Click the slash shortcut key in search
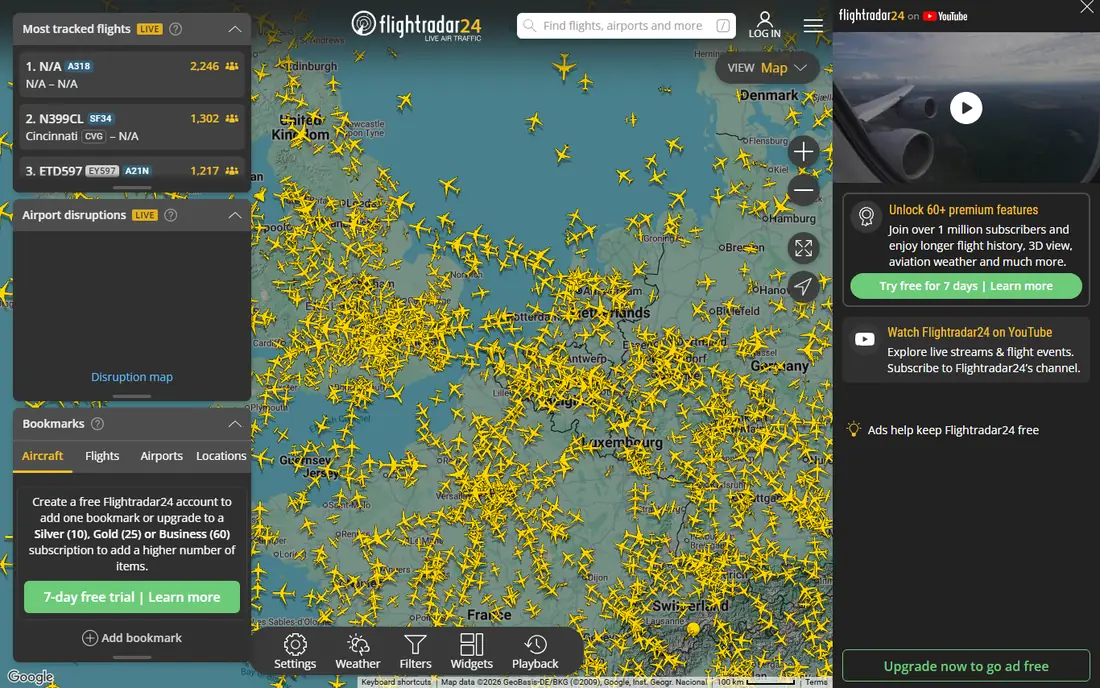The width and height of the screenshot is (1100, 688). [x=723, y=26]
